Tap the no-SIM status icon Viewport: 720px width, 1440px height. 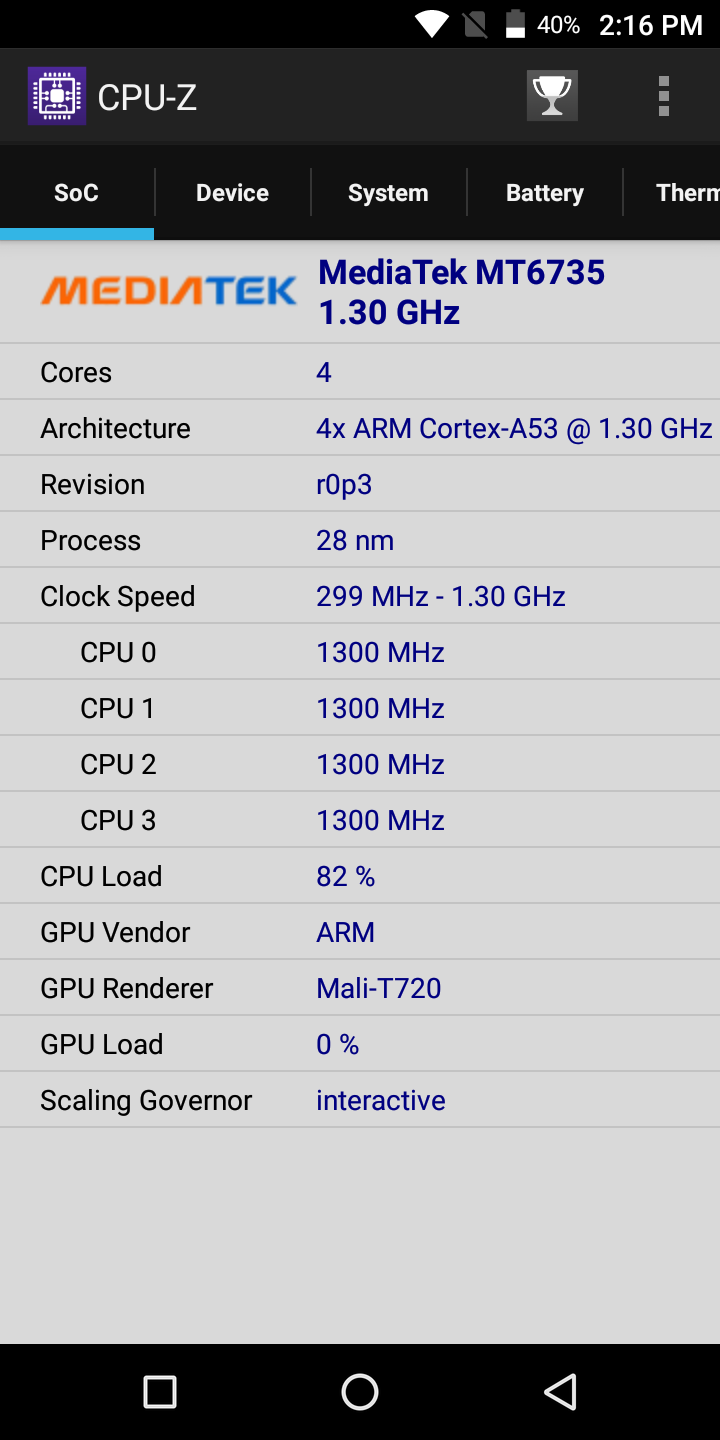(476, 24)
